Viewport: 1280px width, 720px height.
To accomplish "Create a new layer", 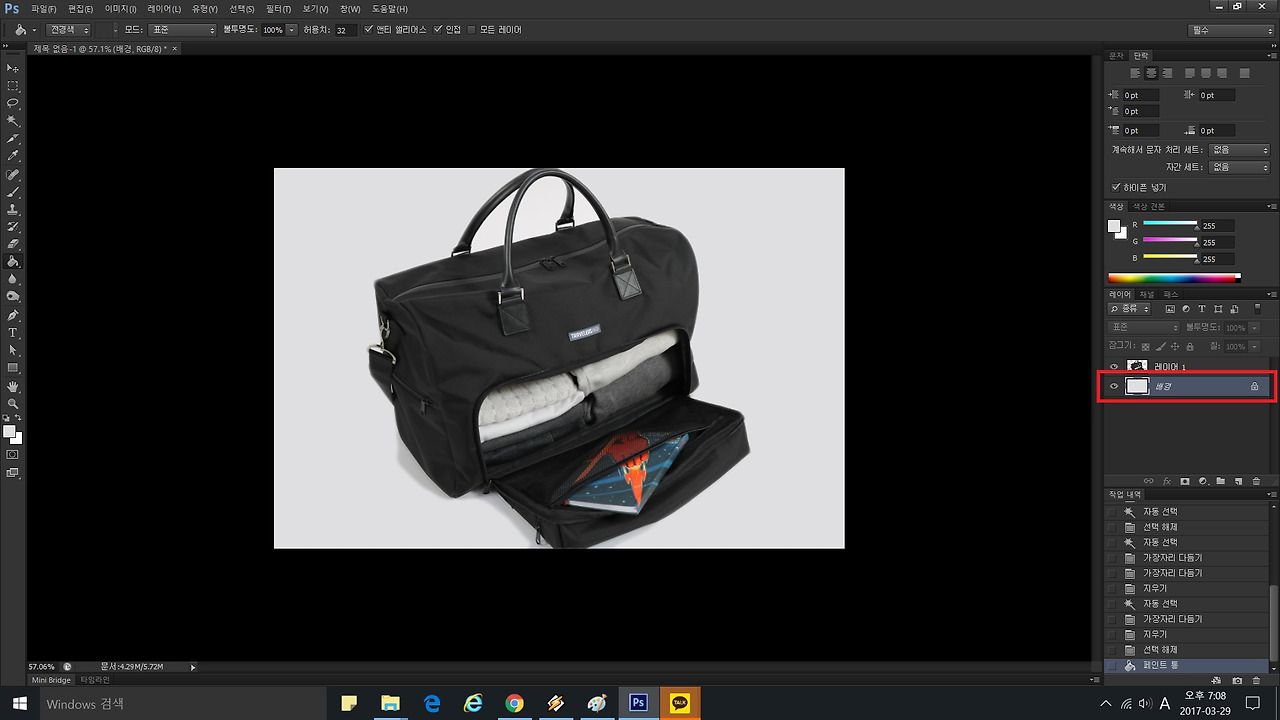I will [x=1238, y=481].
